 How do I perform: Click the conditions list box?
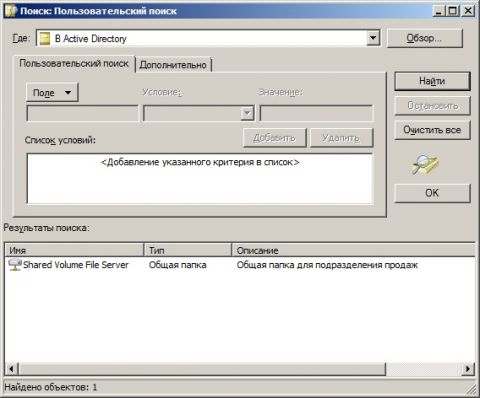(x=200, y=179)
